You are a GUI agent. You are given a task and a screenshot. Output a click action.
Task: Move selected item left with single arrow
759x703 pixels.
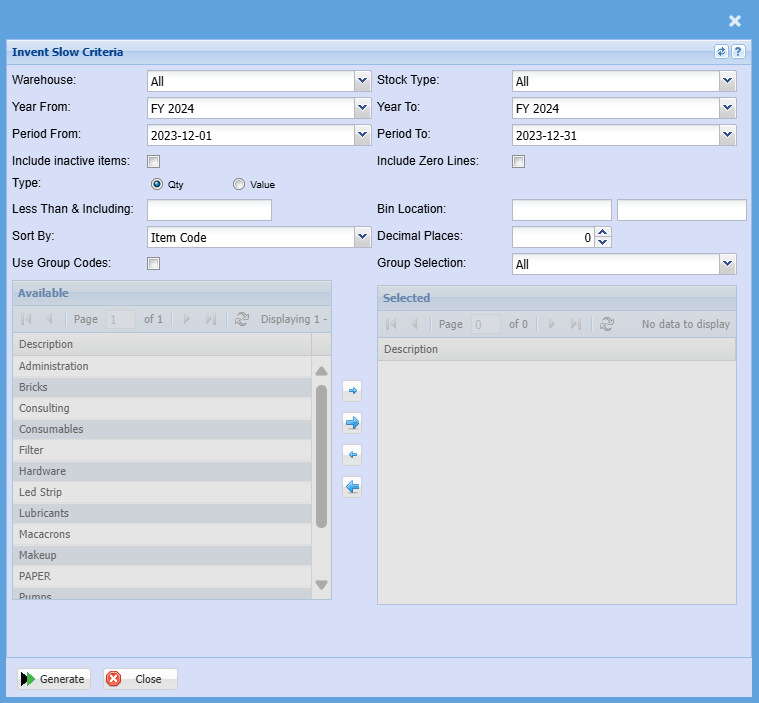(x=352, y=455)
